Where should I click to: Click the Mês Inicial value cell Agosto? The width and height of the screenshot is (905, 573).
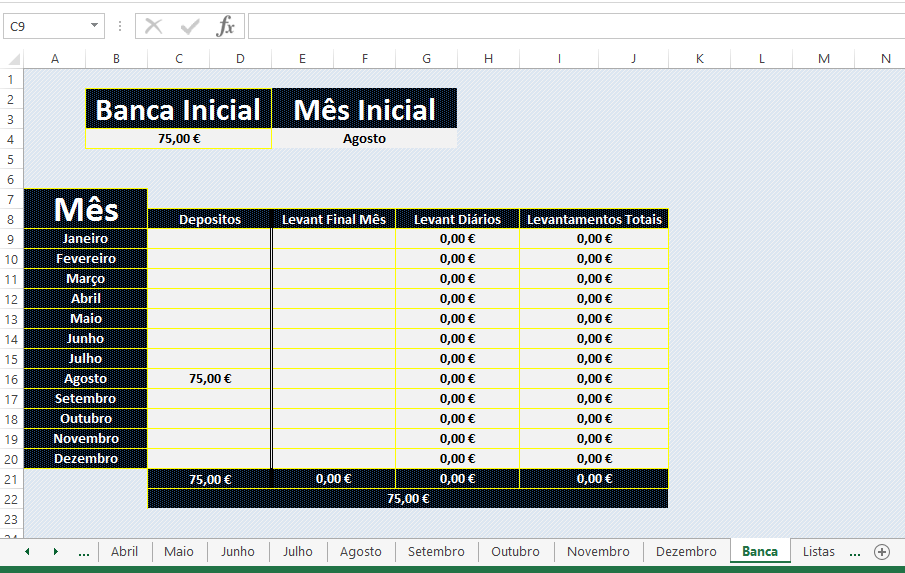364,138
